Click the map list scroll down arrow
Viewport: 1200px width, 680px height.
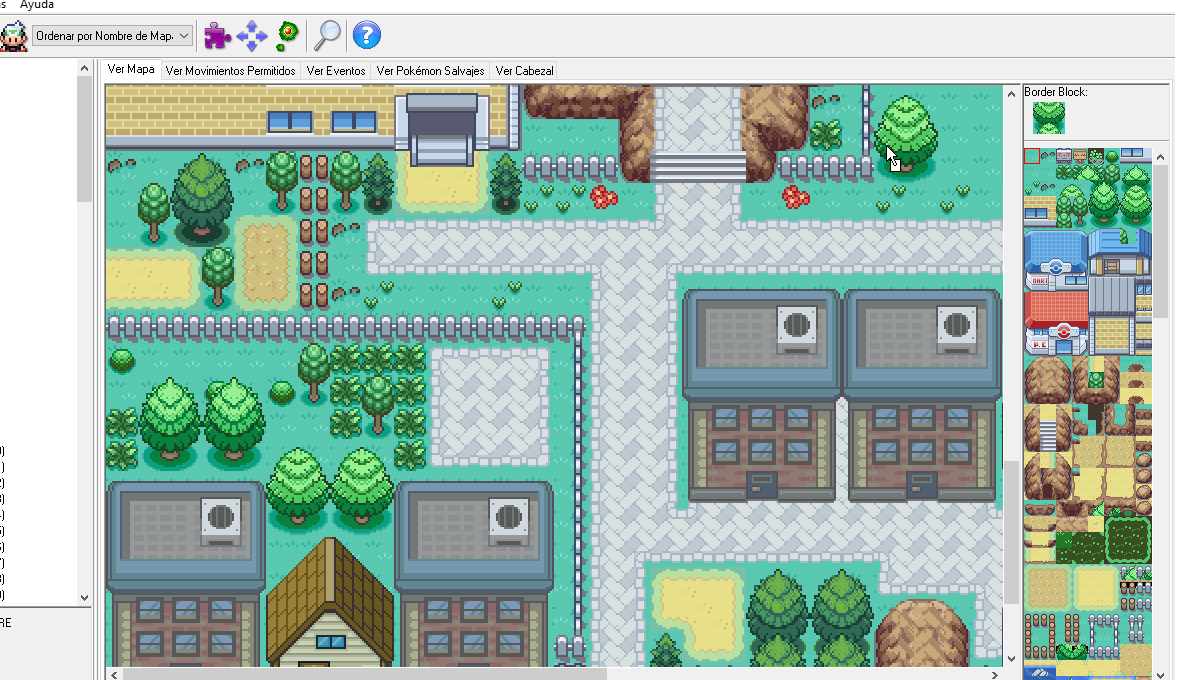[x=84, y=597]
